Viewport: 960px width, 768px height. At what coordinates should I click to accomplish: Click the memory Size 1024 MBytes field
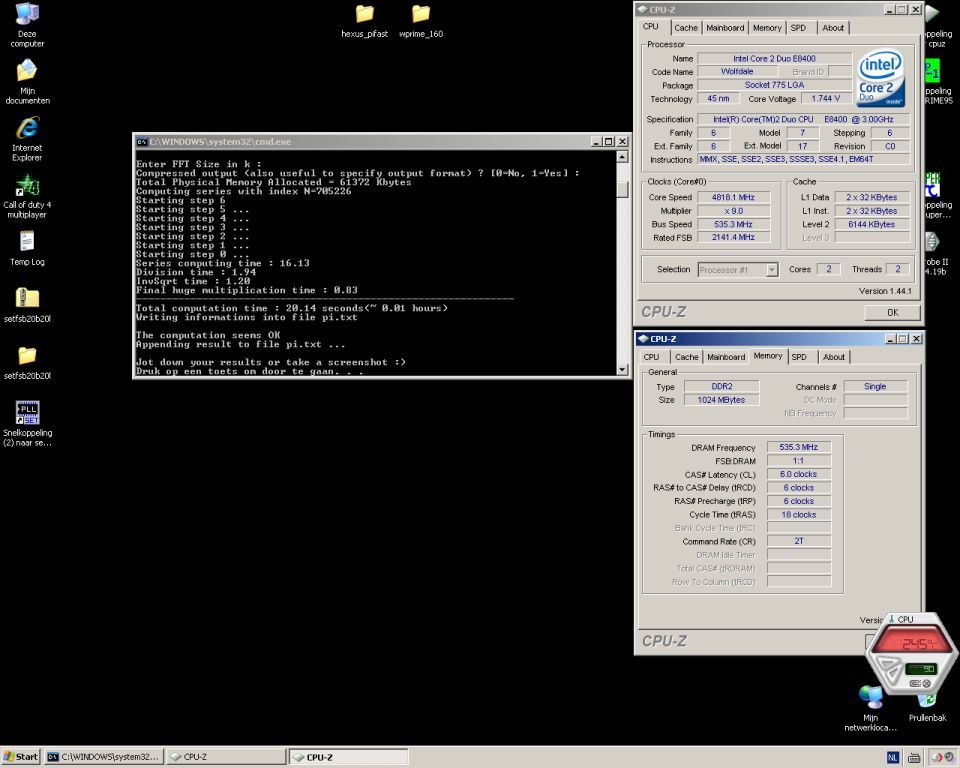coord(721,400)
